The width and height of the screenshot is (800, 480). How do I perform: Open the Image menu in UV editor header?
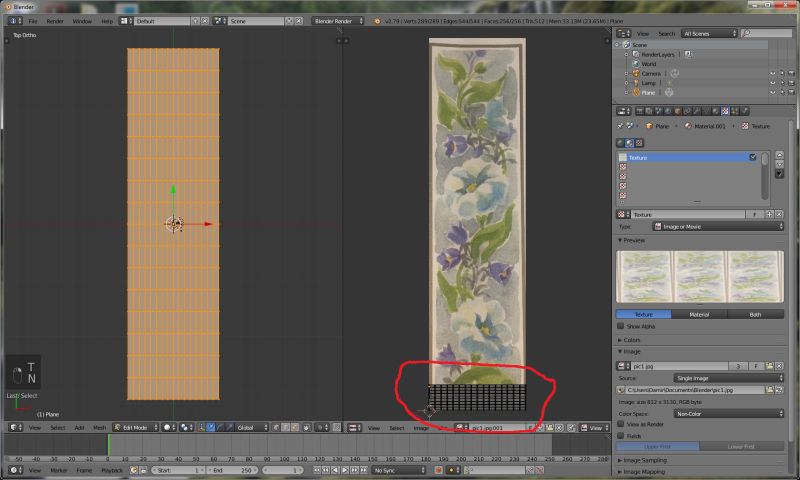tap(421, 428)
